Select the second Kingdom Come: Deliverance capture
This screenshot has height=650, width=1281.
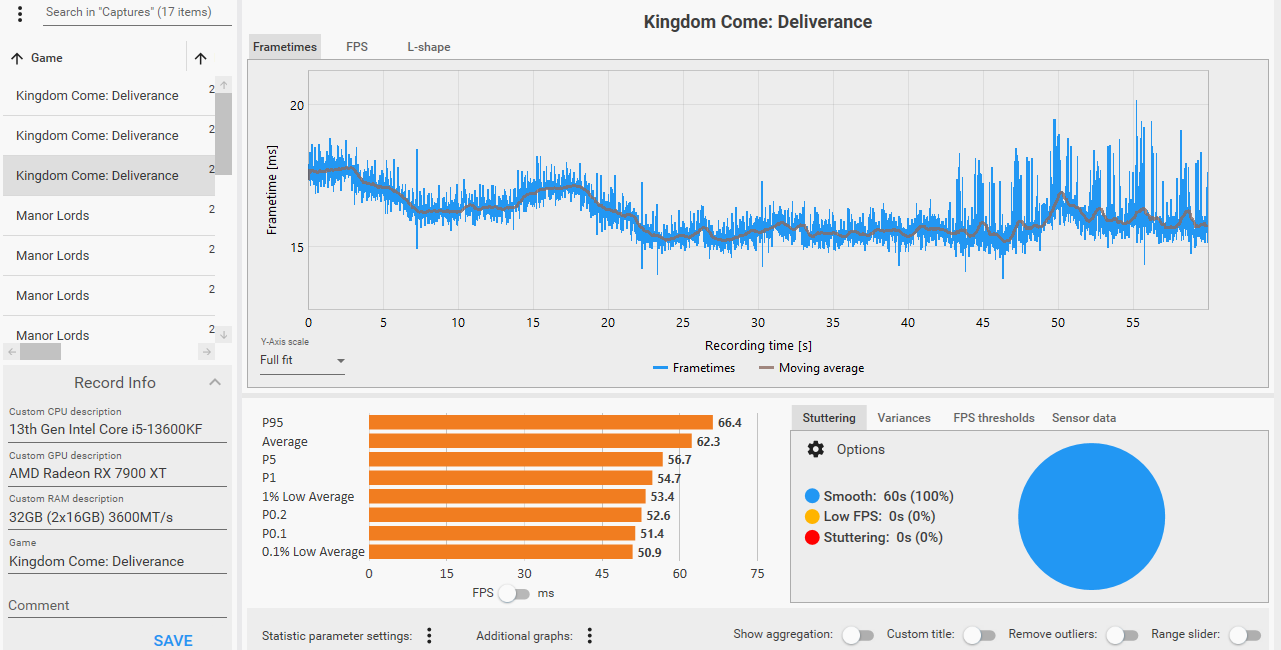point(108,136)
